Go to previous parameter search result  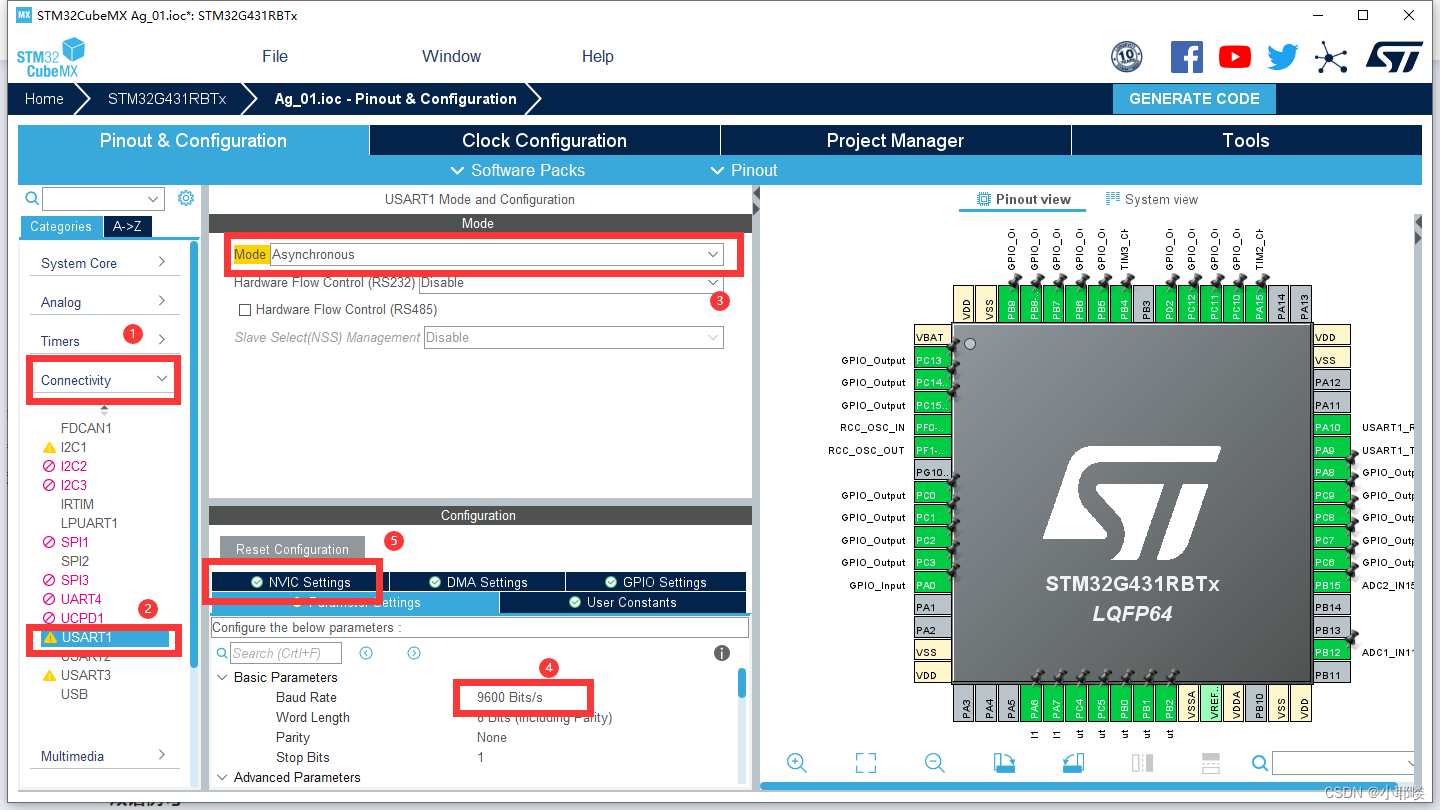[366, 653]
